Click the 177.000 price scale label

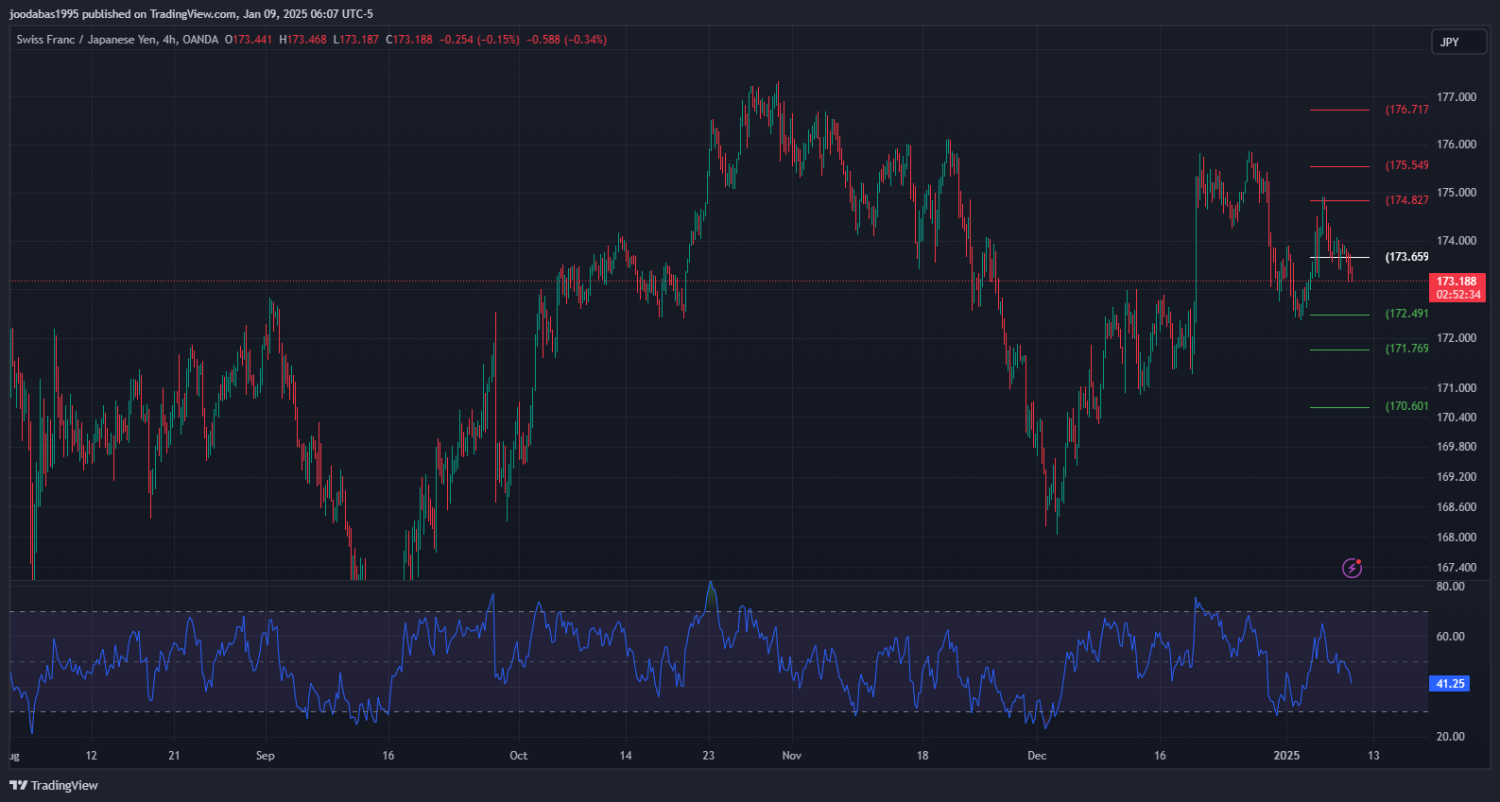pos(1455,97)
